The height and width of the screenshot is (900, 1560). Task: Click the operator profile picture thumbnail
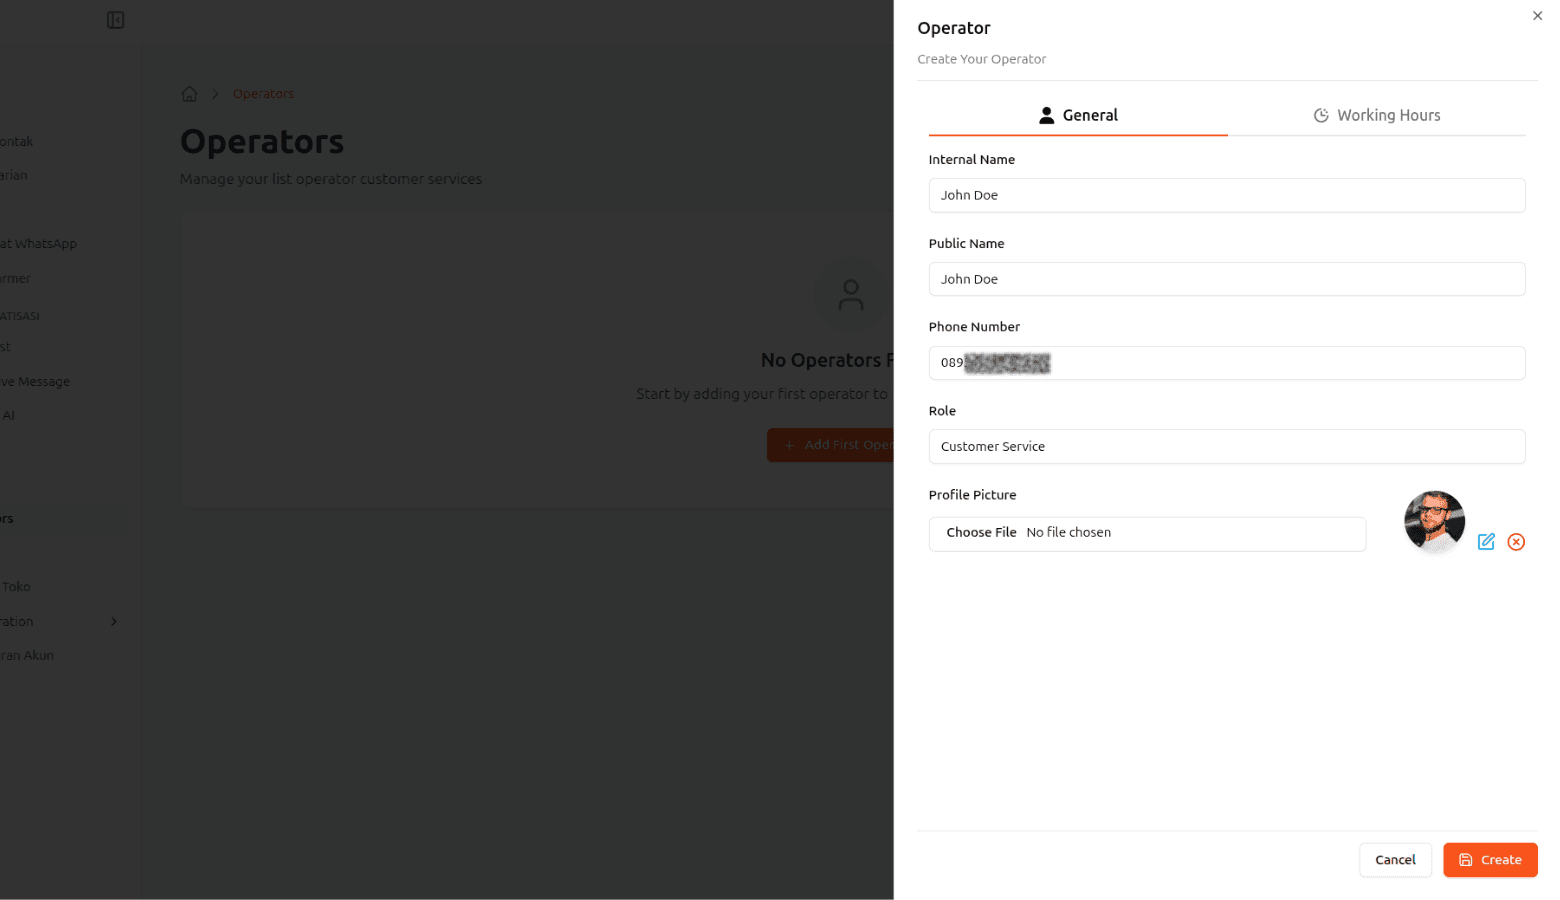[x=1434, y=521]
